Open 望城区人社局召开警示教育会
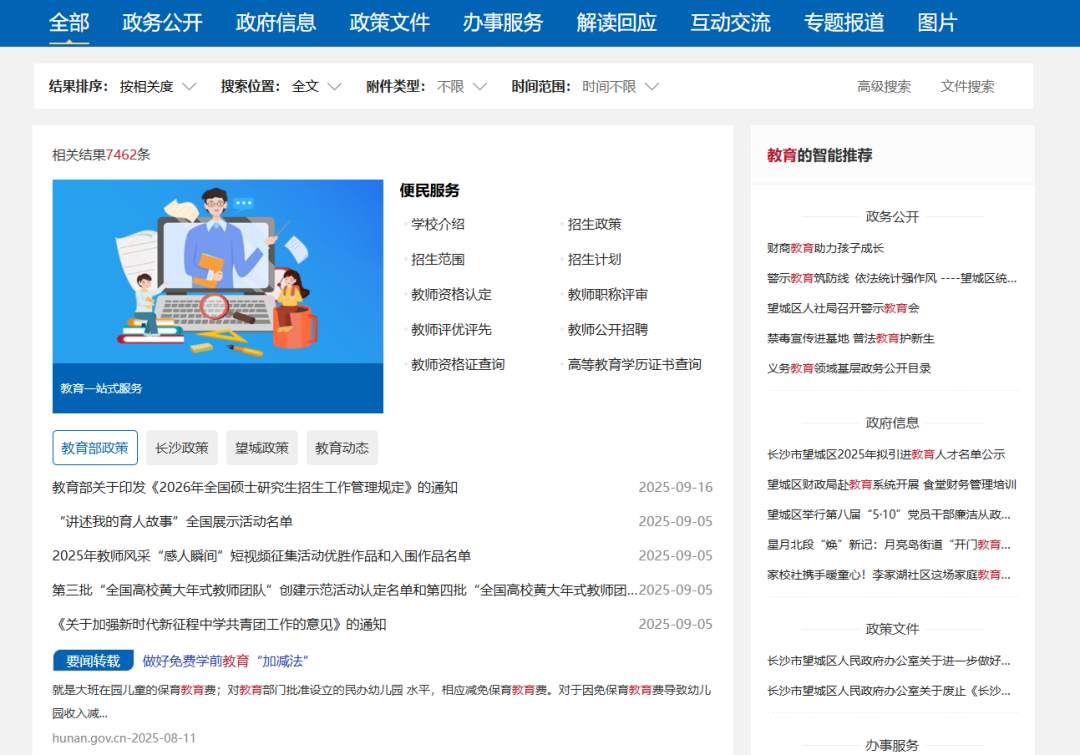The width and height of the screenshot is (1080, 755). pos(843,308)
